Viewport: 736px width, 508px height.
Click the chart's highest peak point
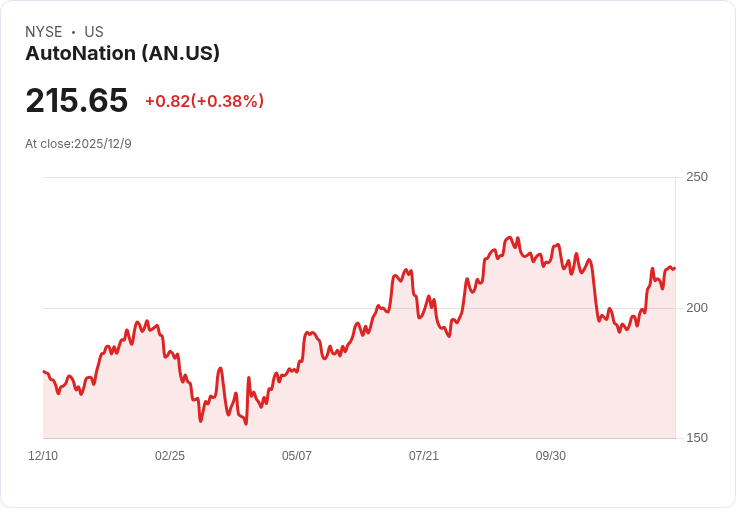pos(509,238)
